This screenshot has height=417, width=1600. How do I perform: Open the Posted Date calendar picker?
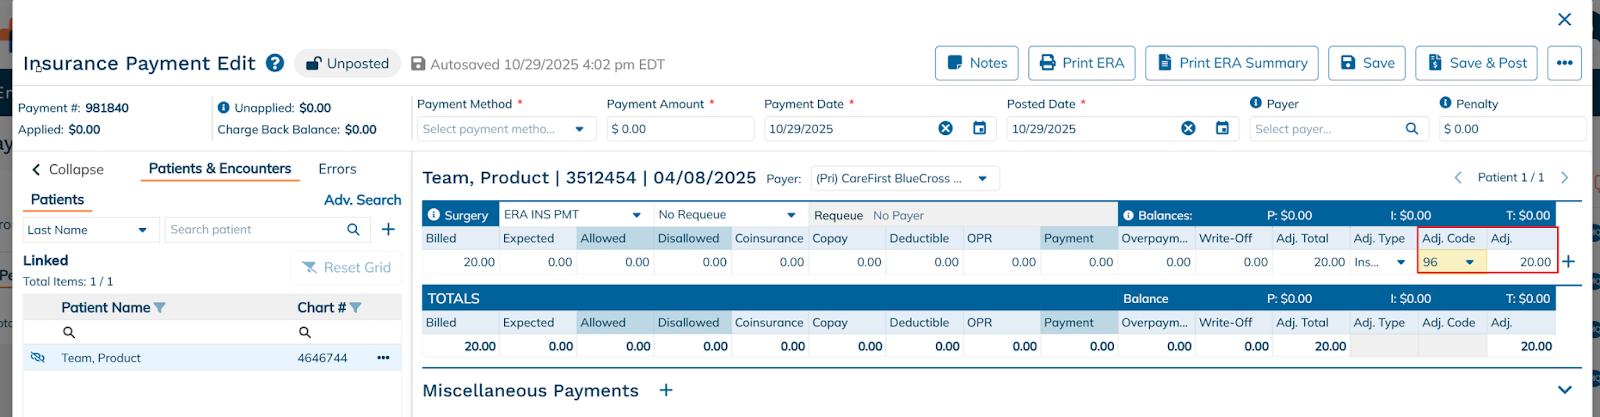[x=1222, y=129]
